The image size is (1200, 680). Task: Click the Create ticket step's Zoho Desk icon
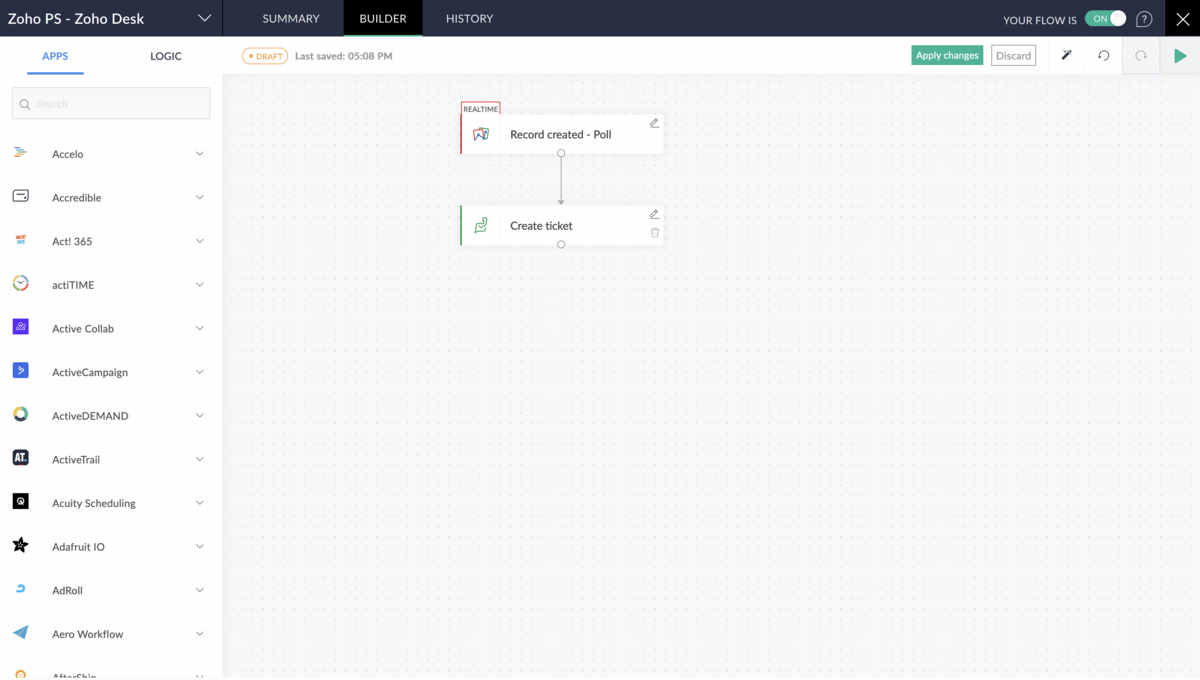point(481,225)
